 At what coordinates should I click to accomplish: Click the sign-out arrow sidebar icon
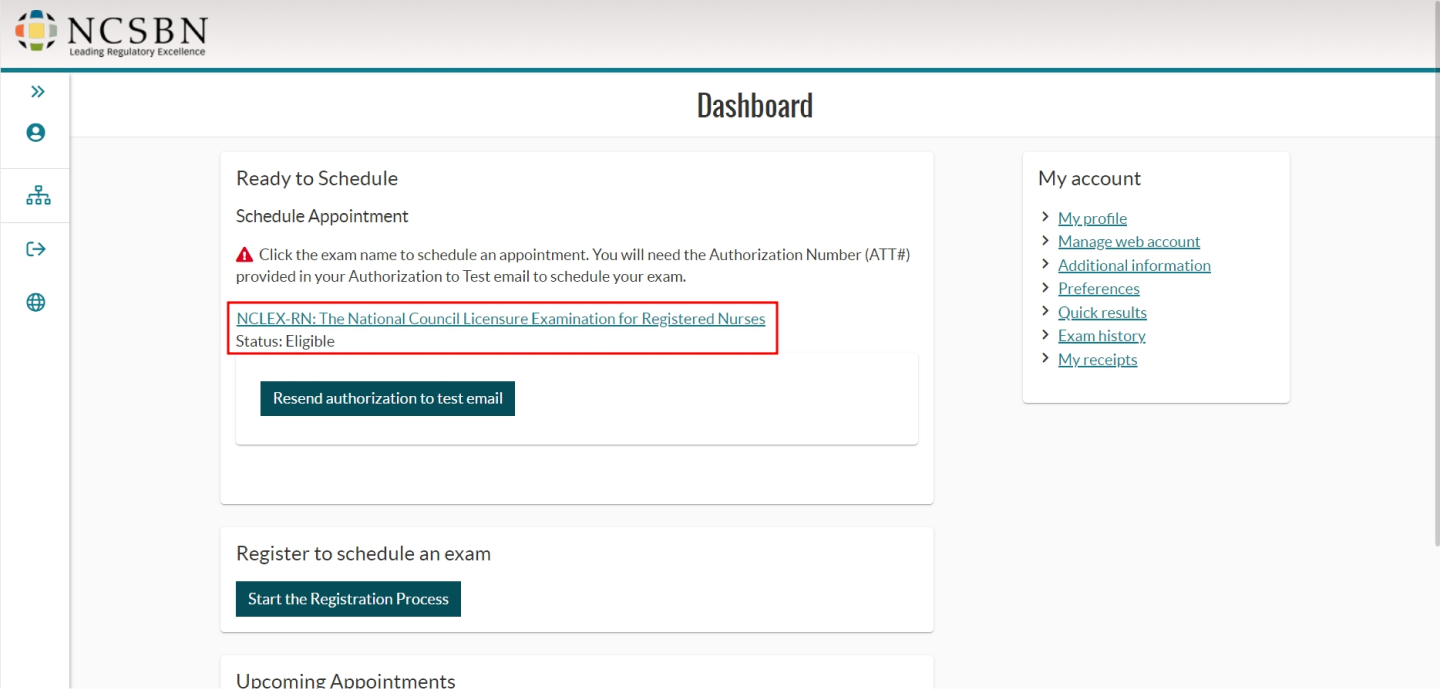click(36, 249)
